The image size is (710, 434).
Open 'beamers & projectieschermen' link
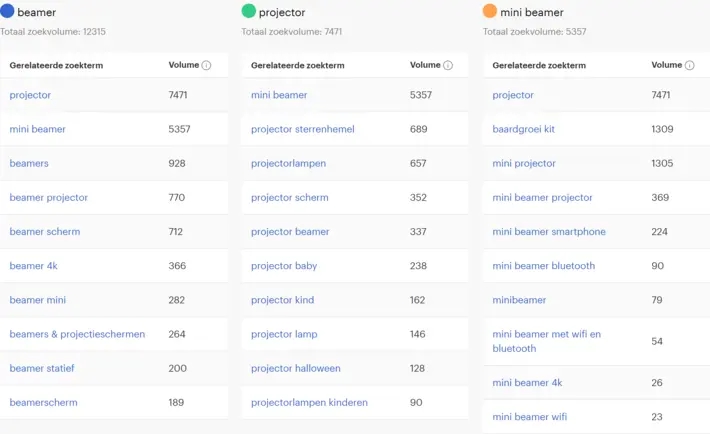coord(77,334)
